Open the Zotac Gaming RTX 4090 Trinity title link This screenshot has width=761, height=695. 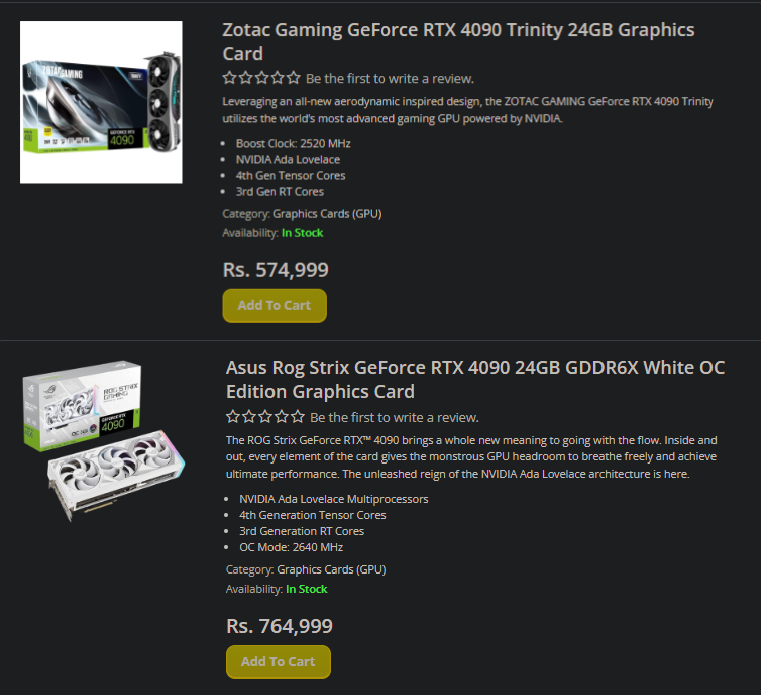pos(457,42)
